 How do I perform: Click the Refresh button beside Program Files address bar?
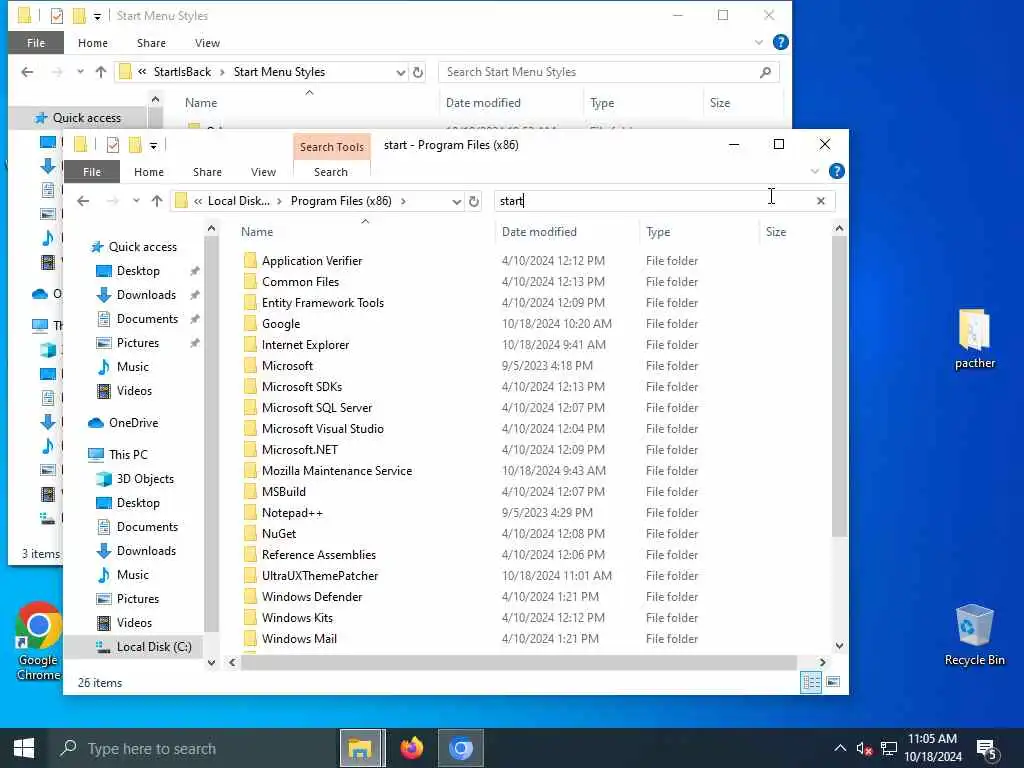pos(474,201)
